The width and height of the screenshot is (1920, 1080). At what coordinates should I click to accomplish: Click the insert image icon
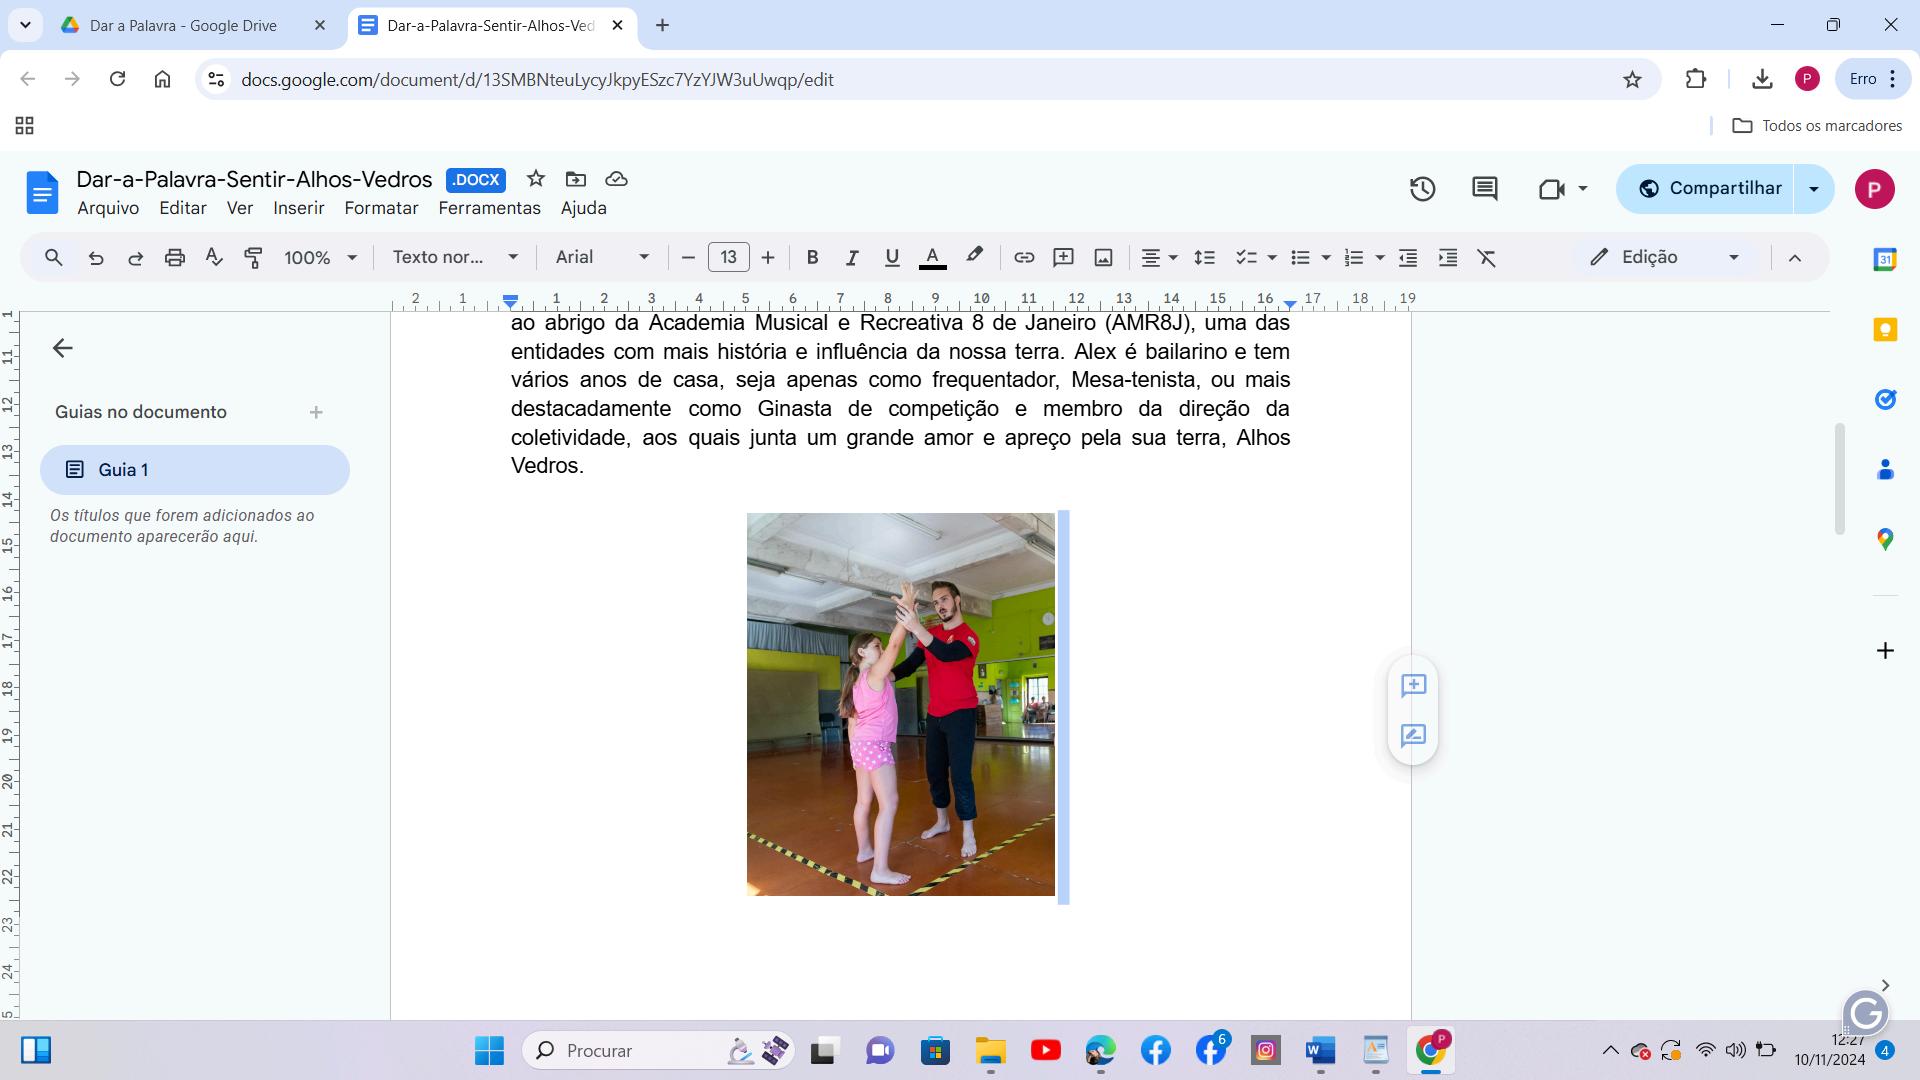(x=1103, y=258)
